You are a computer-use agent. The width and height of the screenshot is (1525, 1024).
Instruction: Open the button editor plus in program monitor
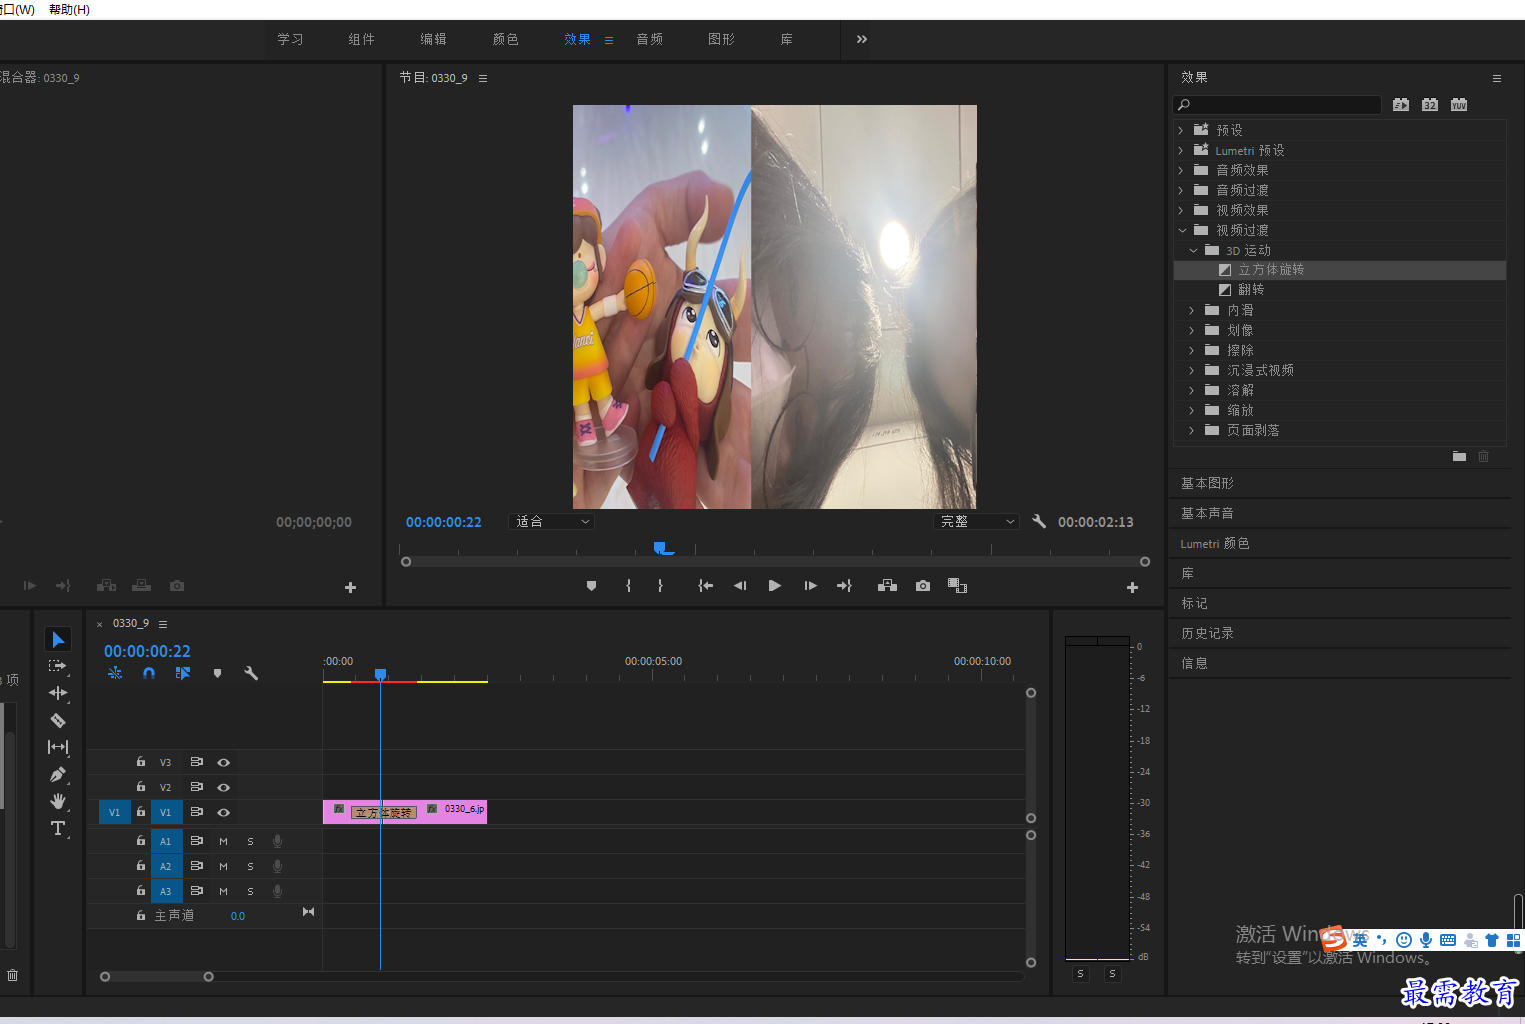pos(1132,588)
